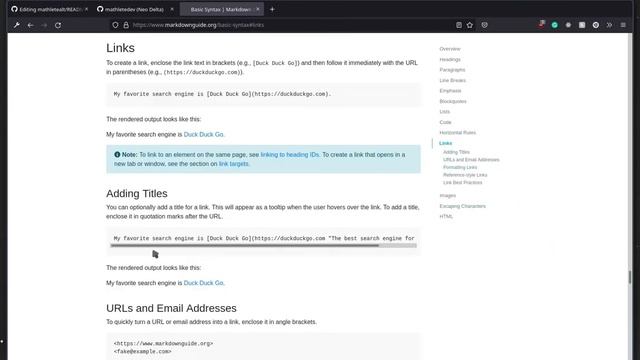Go to Link Best Practices sidebar sub-item
This screenshot has height=360, width=640.
(462, 182)
